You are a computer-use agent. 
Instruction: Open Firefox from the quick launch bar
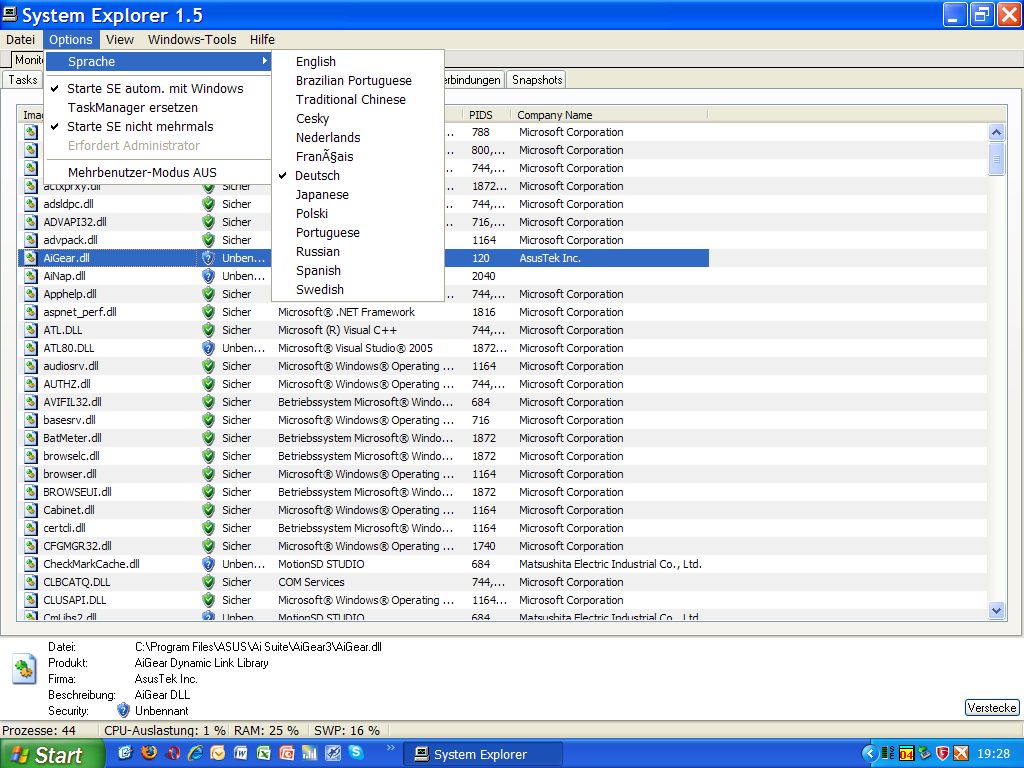(149, 753)
